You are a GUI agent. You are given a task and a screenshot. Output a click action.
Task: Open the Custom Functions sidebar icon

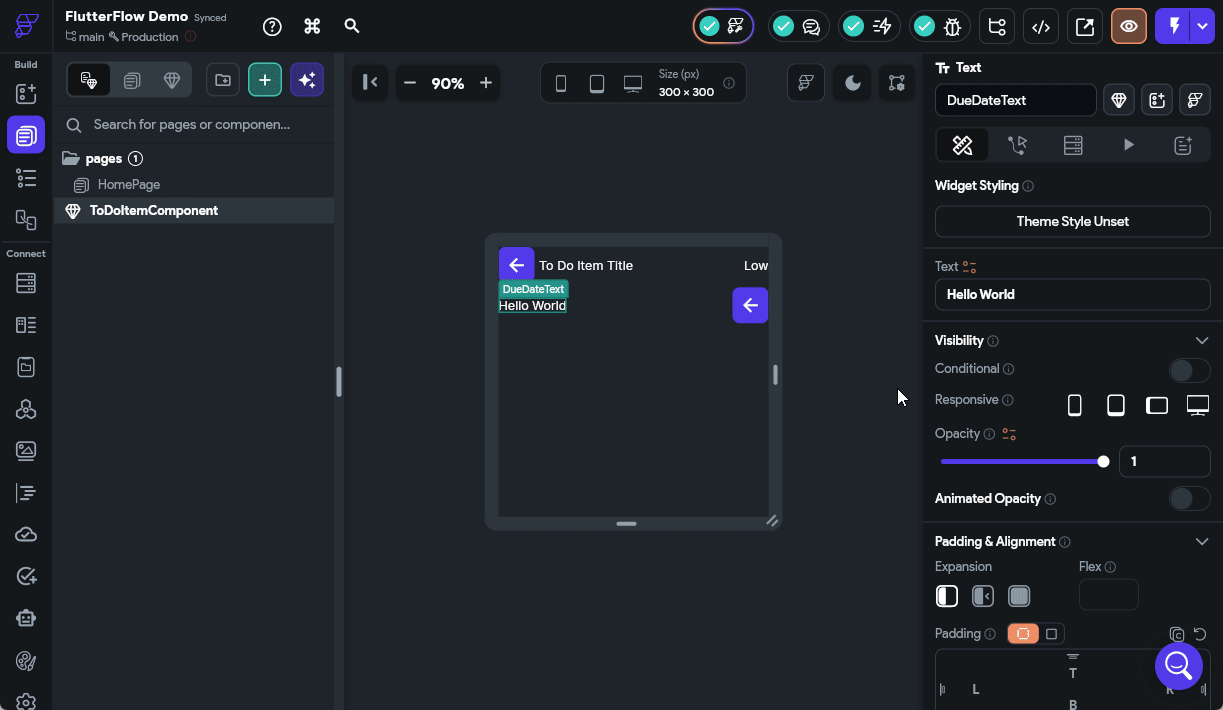26,493
